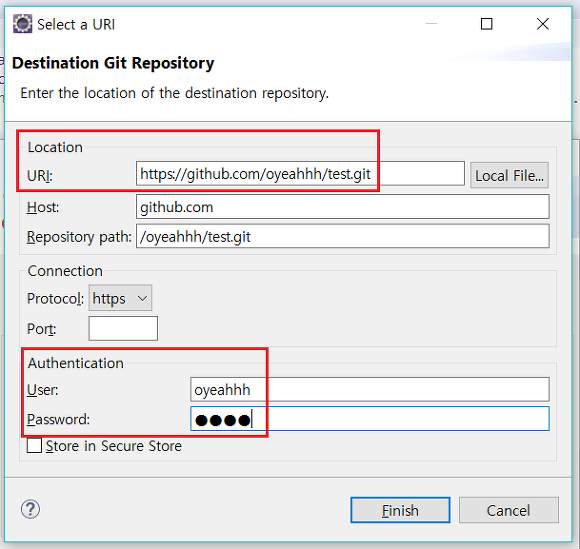The height and width of the screenshot is (549, 580).
Task: Select the User field with oyeahhh
Action: click(370, 390)
